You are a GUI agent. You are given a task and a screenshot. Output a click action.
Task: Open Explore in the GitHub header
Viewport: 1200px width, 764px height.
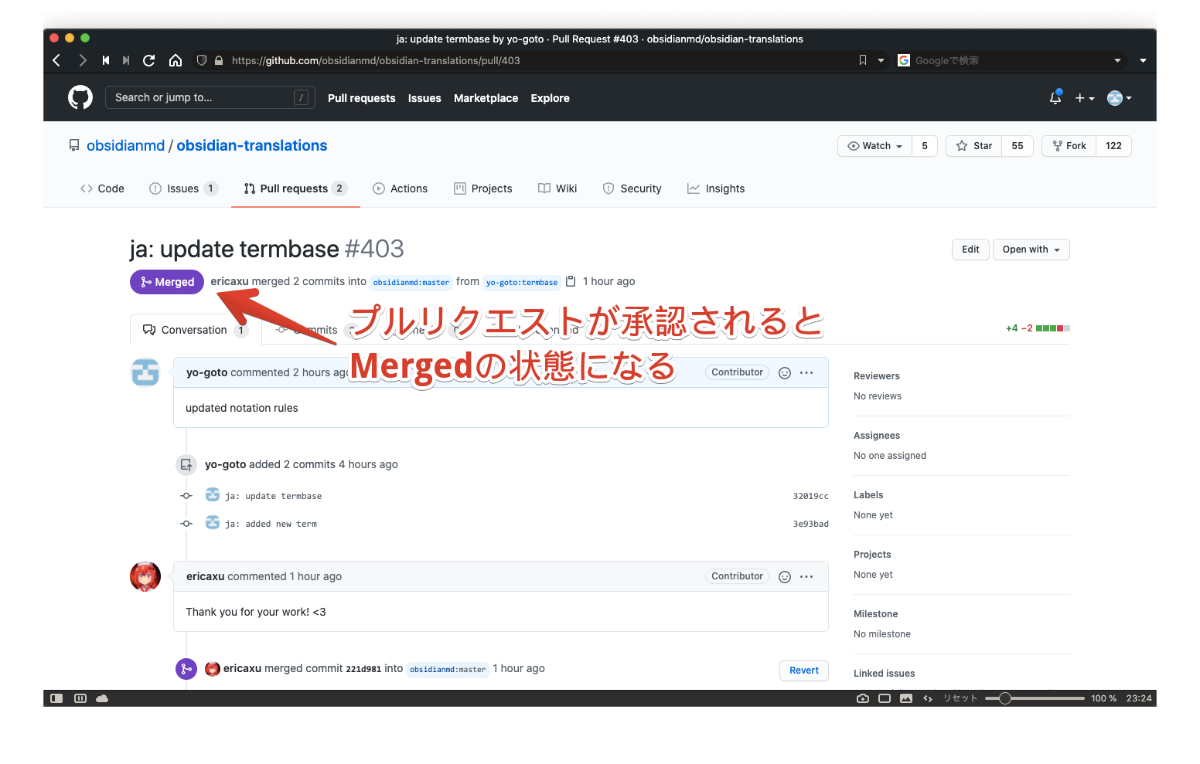550,98
